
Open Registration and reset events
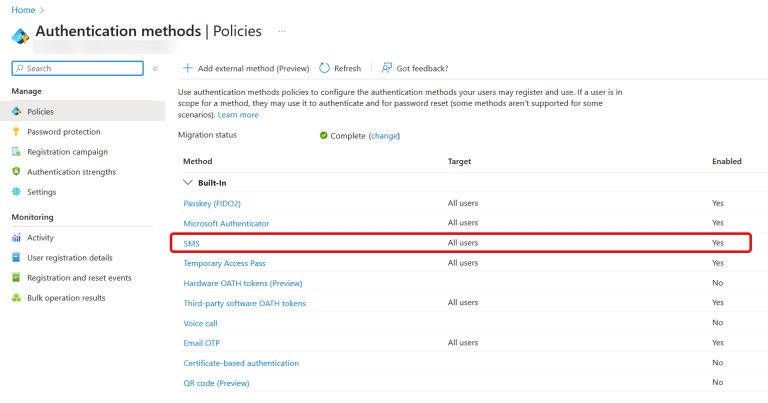79,278
